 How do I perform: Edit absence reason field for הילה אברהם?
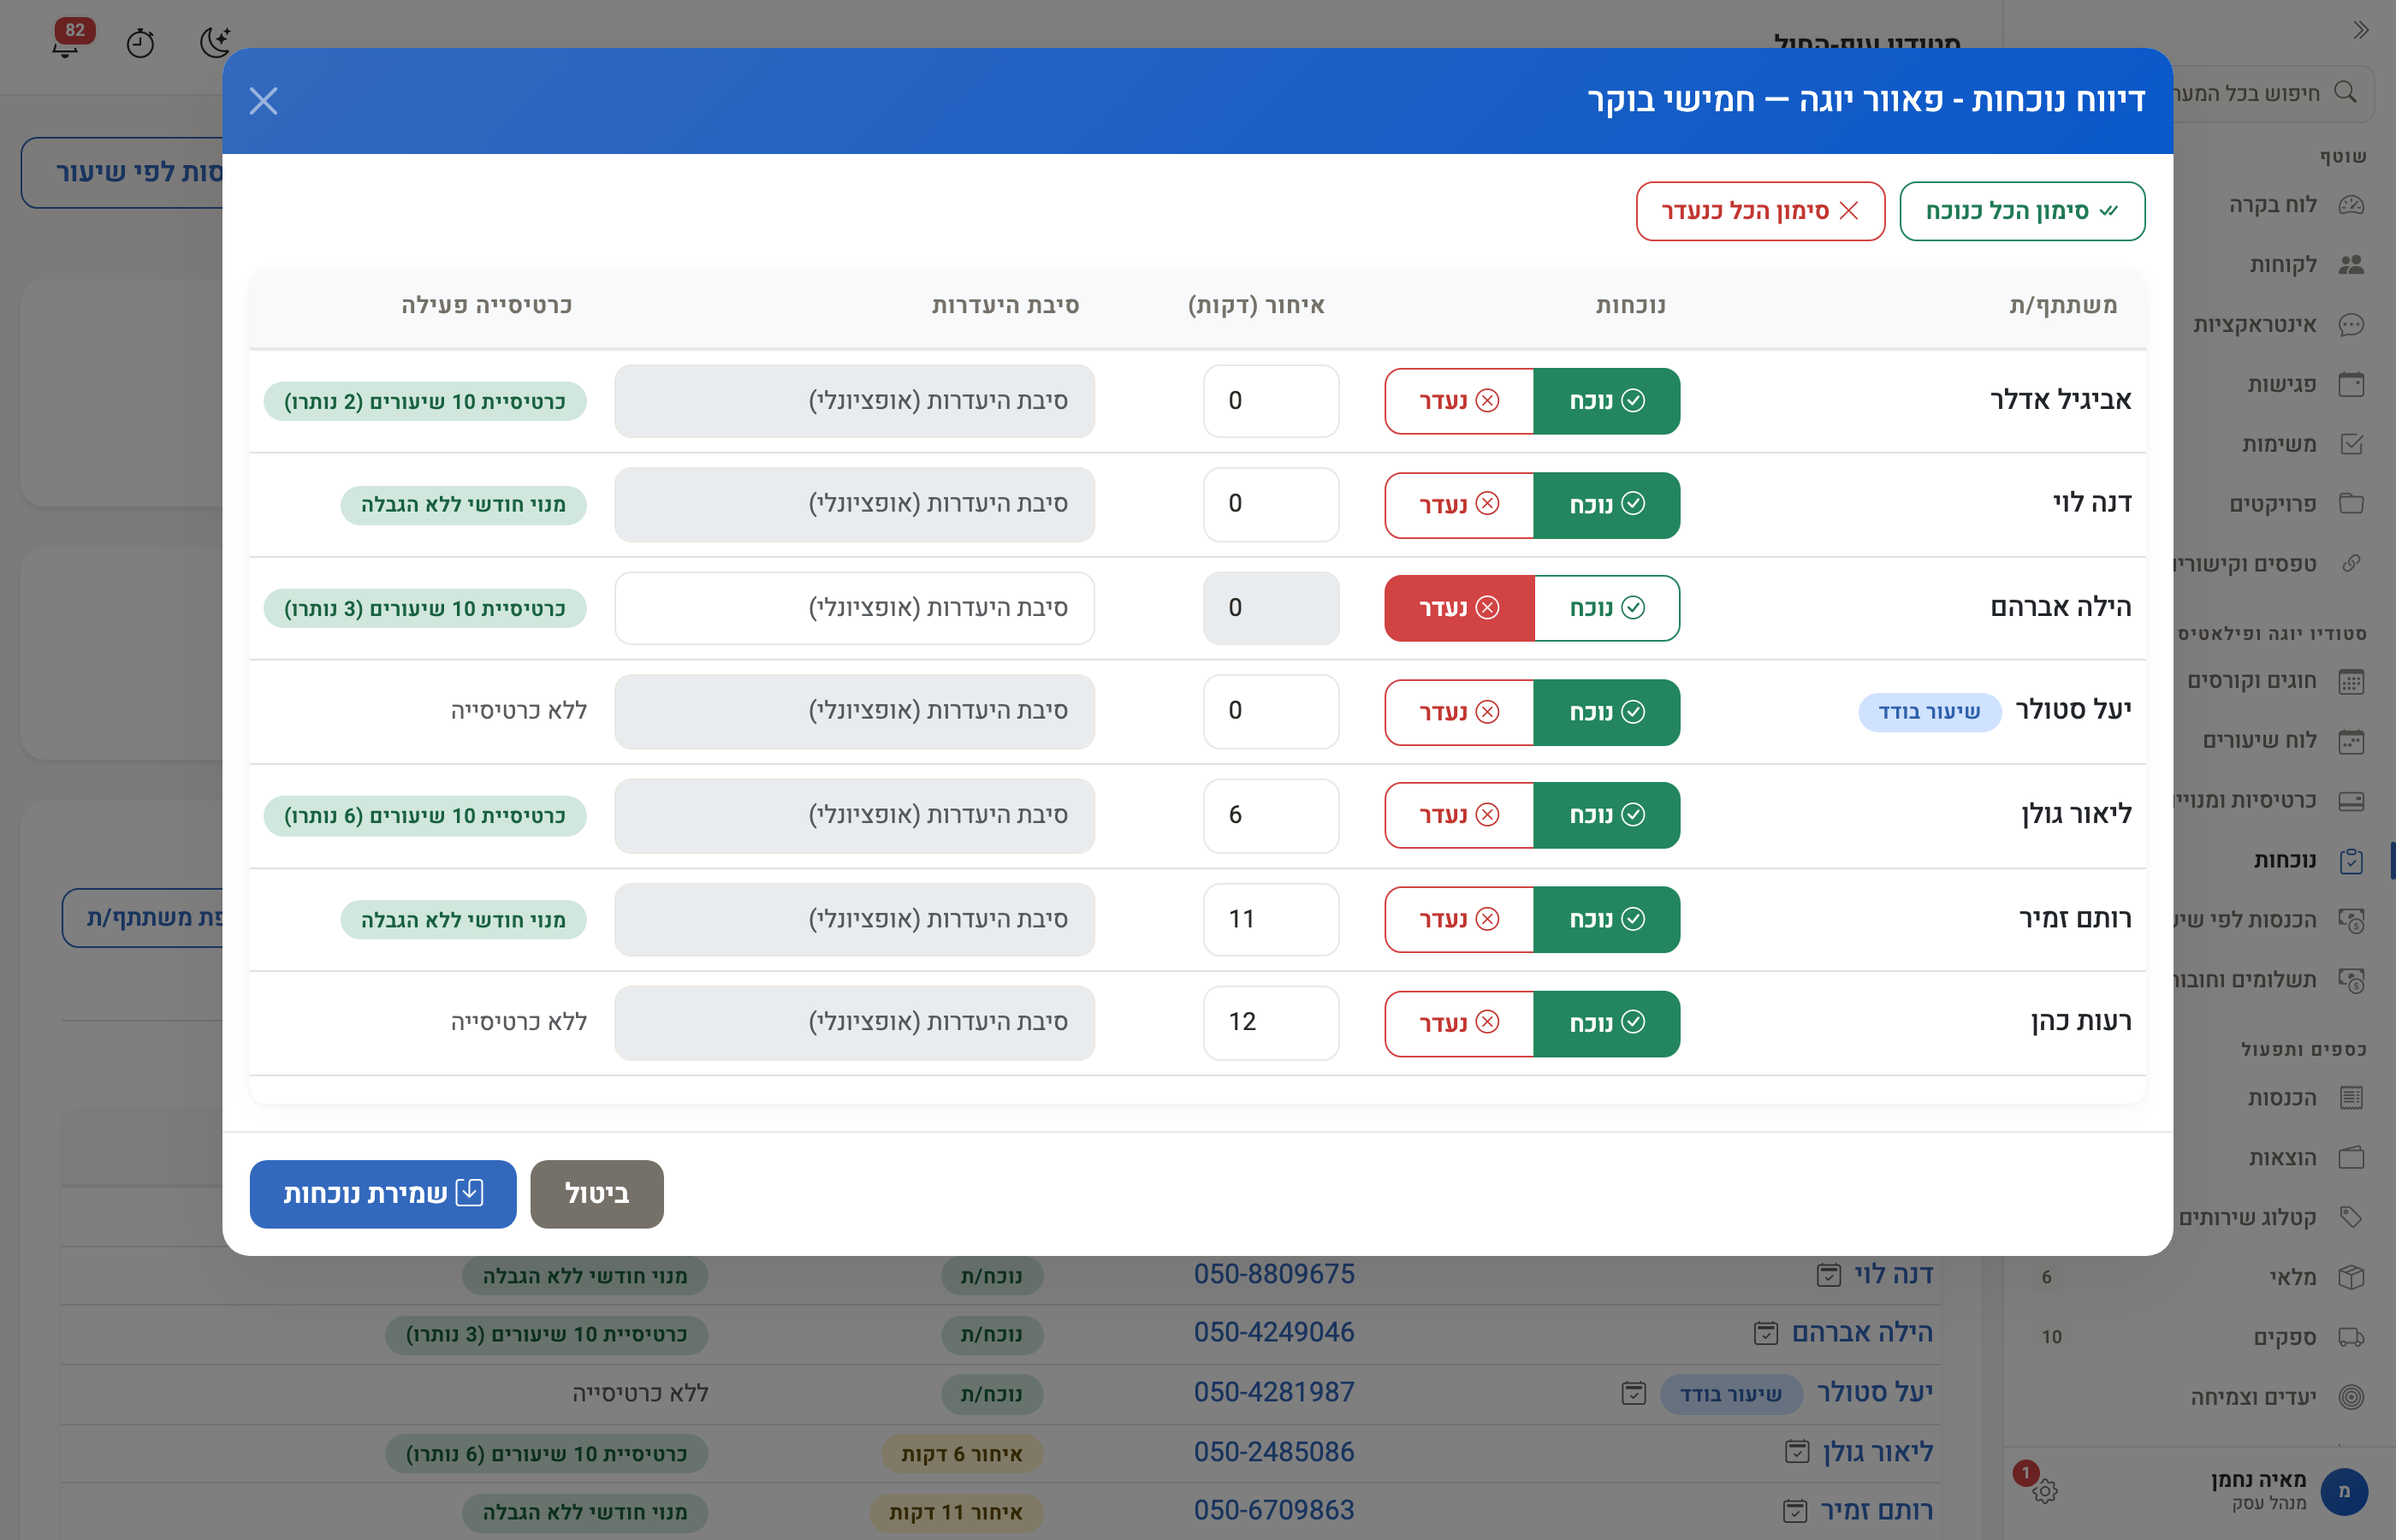click(x=854, y=608)
